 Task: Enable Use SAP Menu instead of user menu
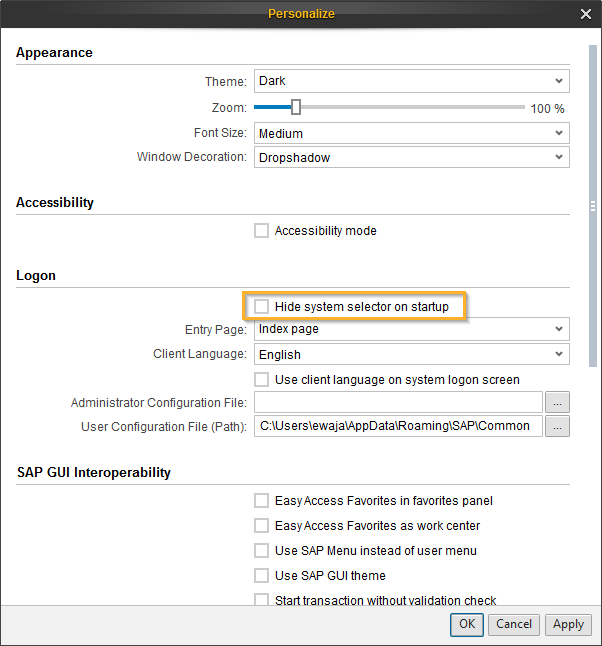(x=262, y=551)
